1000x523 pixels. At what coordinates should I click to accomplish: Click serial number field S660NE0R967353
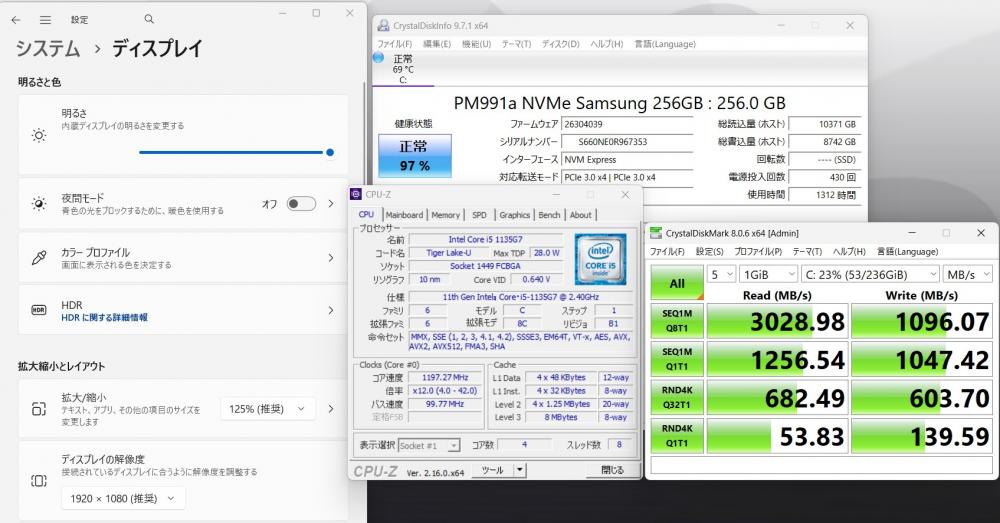627,142
